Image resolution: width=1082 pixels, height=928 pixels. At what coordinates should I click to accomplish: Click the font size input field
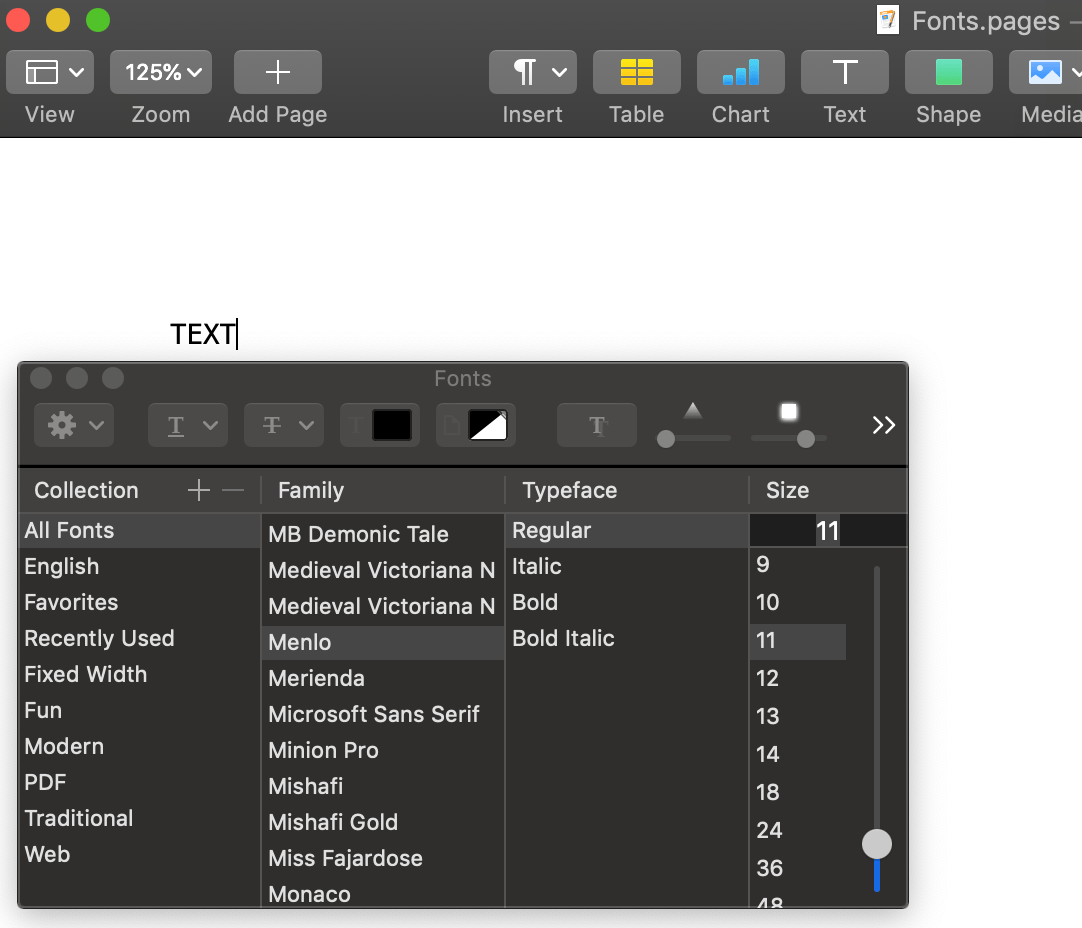[x=828, y=531]
